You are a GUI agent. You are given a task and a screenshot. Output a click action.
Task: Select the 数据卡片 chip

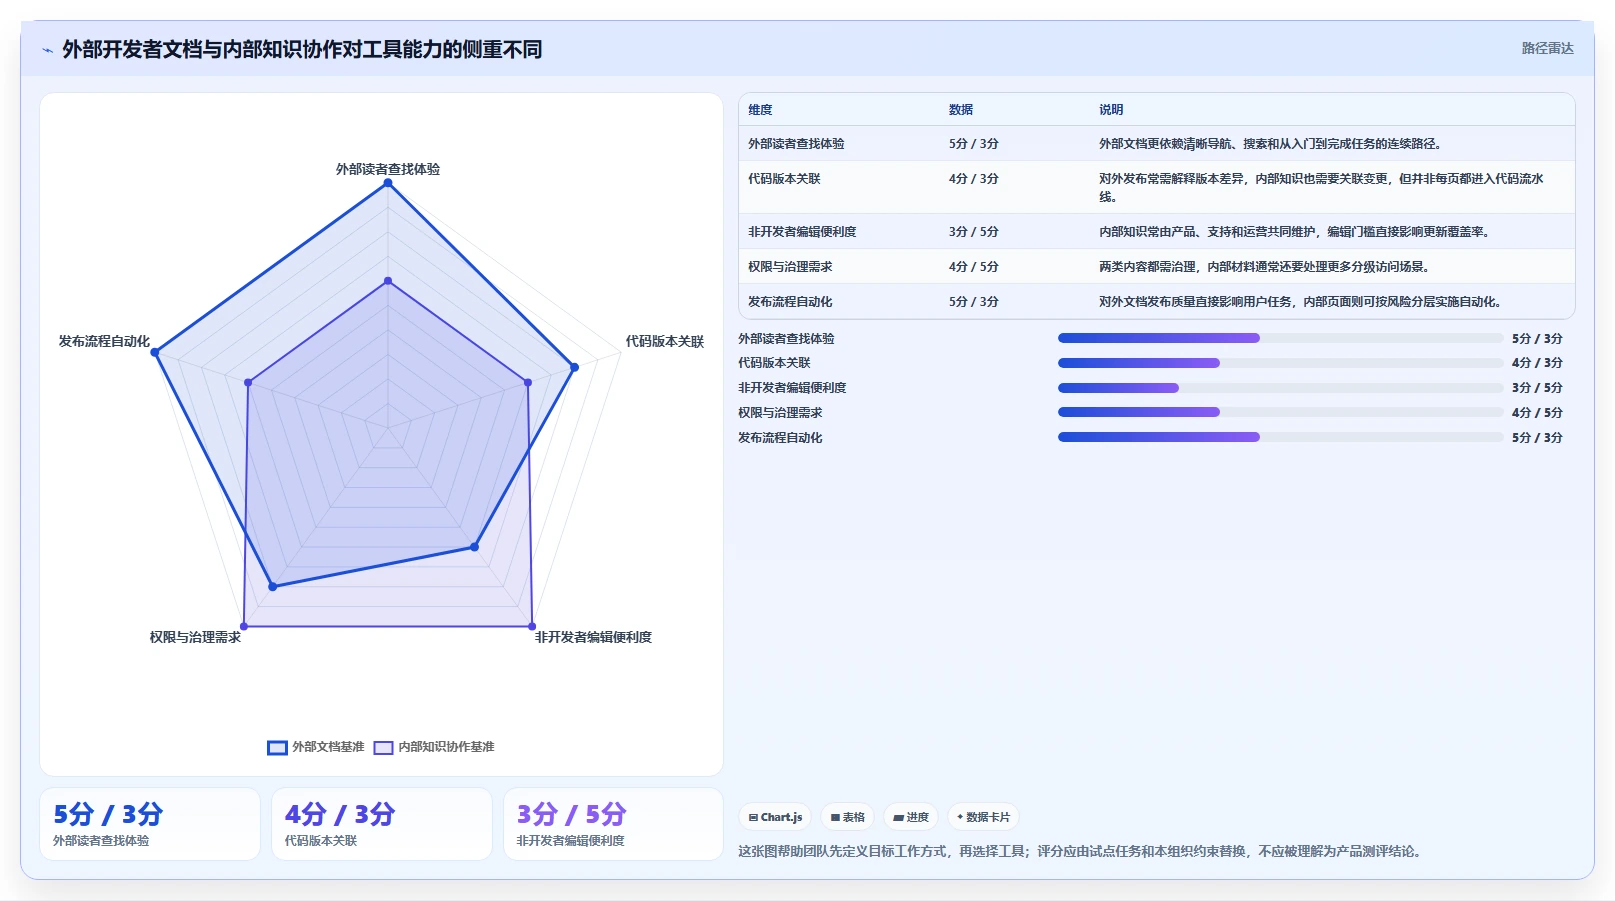pos(983,817)
